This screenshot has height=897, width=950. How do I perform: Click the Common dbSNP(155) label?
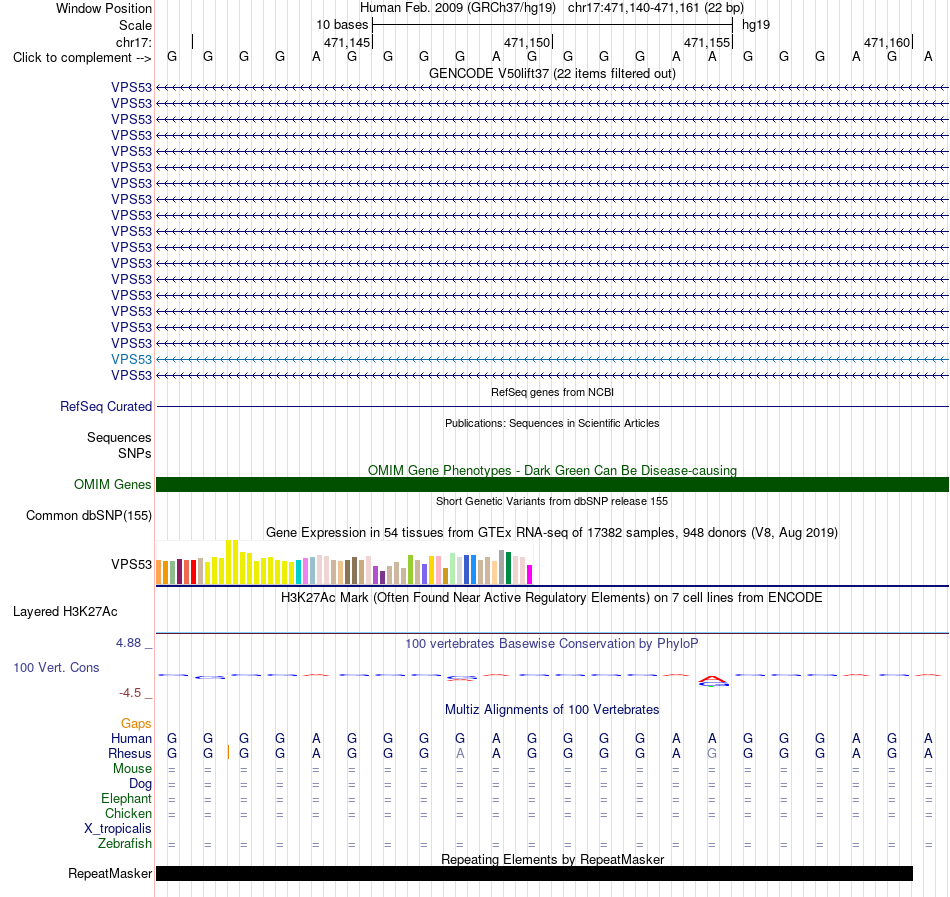click(x=88, y=515)
